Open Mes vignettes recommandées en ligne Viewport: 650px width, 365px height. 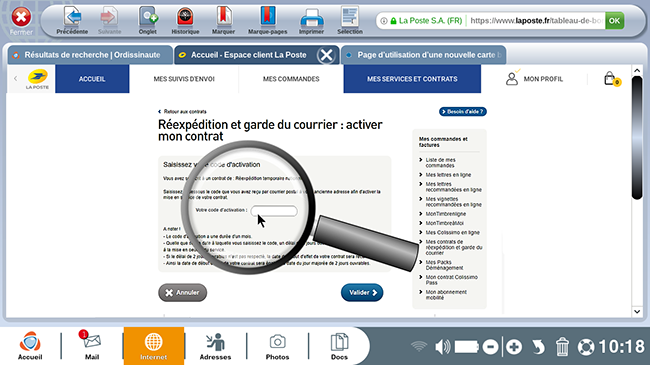click(x=454, y=202)
